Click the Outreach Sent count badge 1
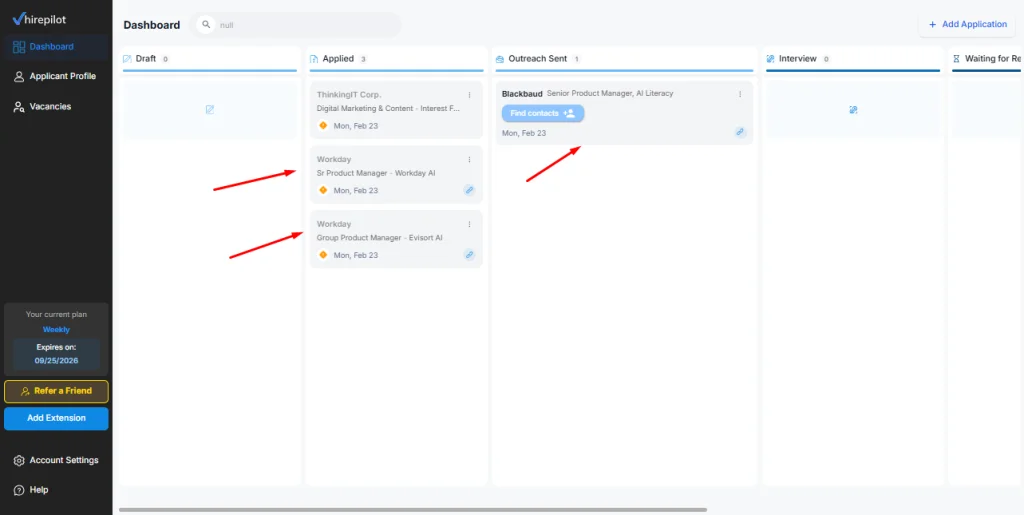This screenshot has width=1024, height=515. click(x=576, y=59)
